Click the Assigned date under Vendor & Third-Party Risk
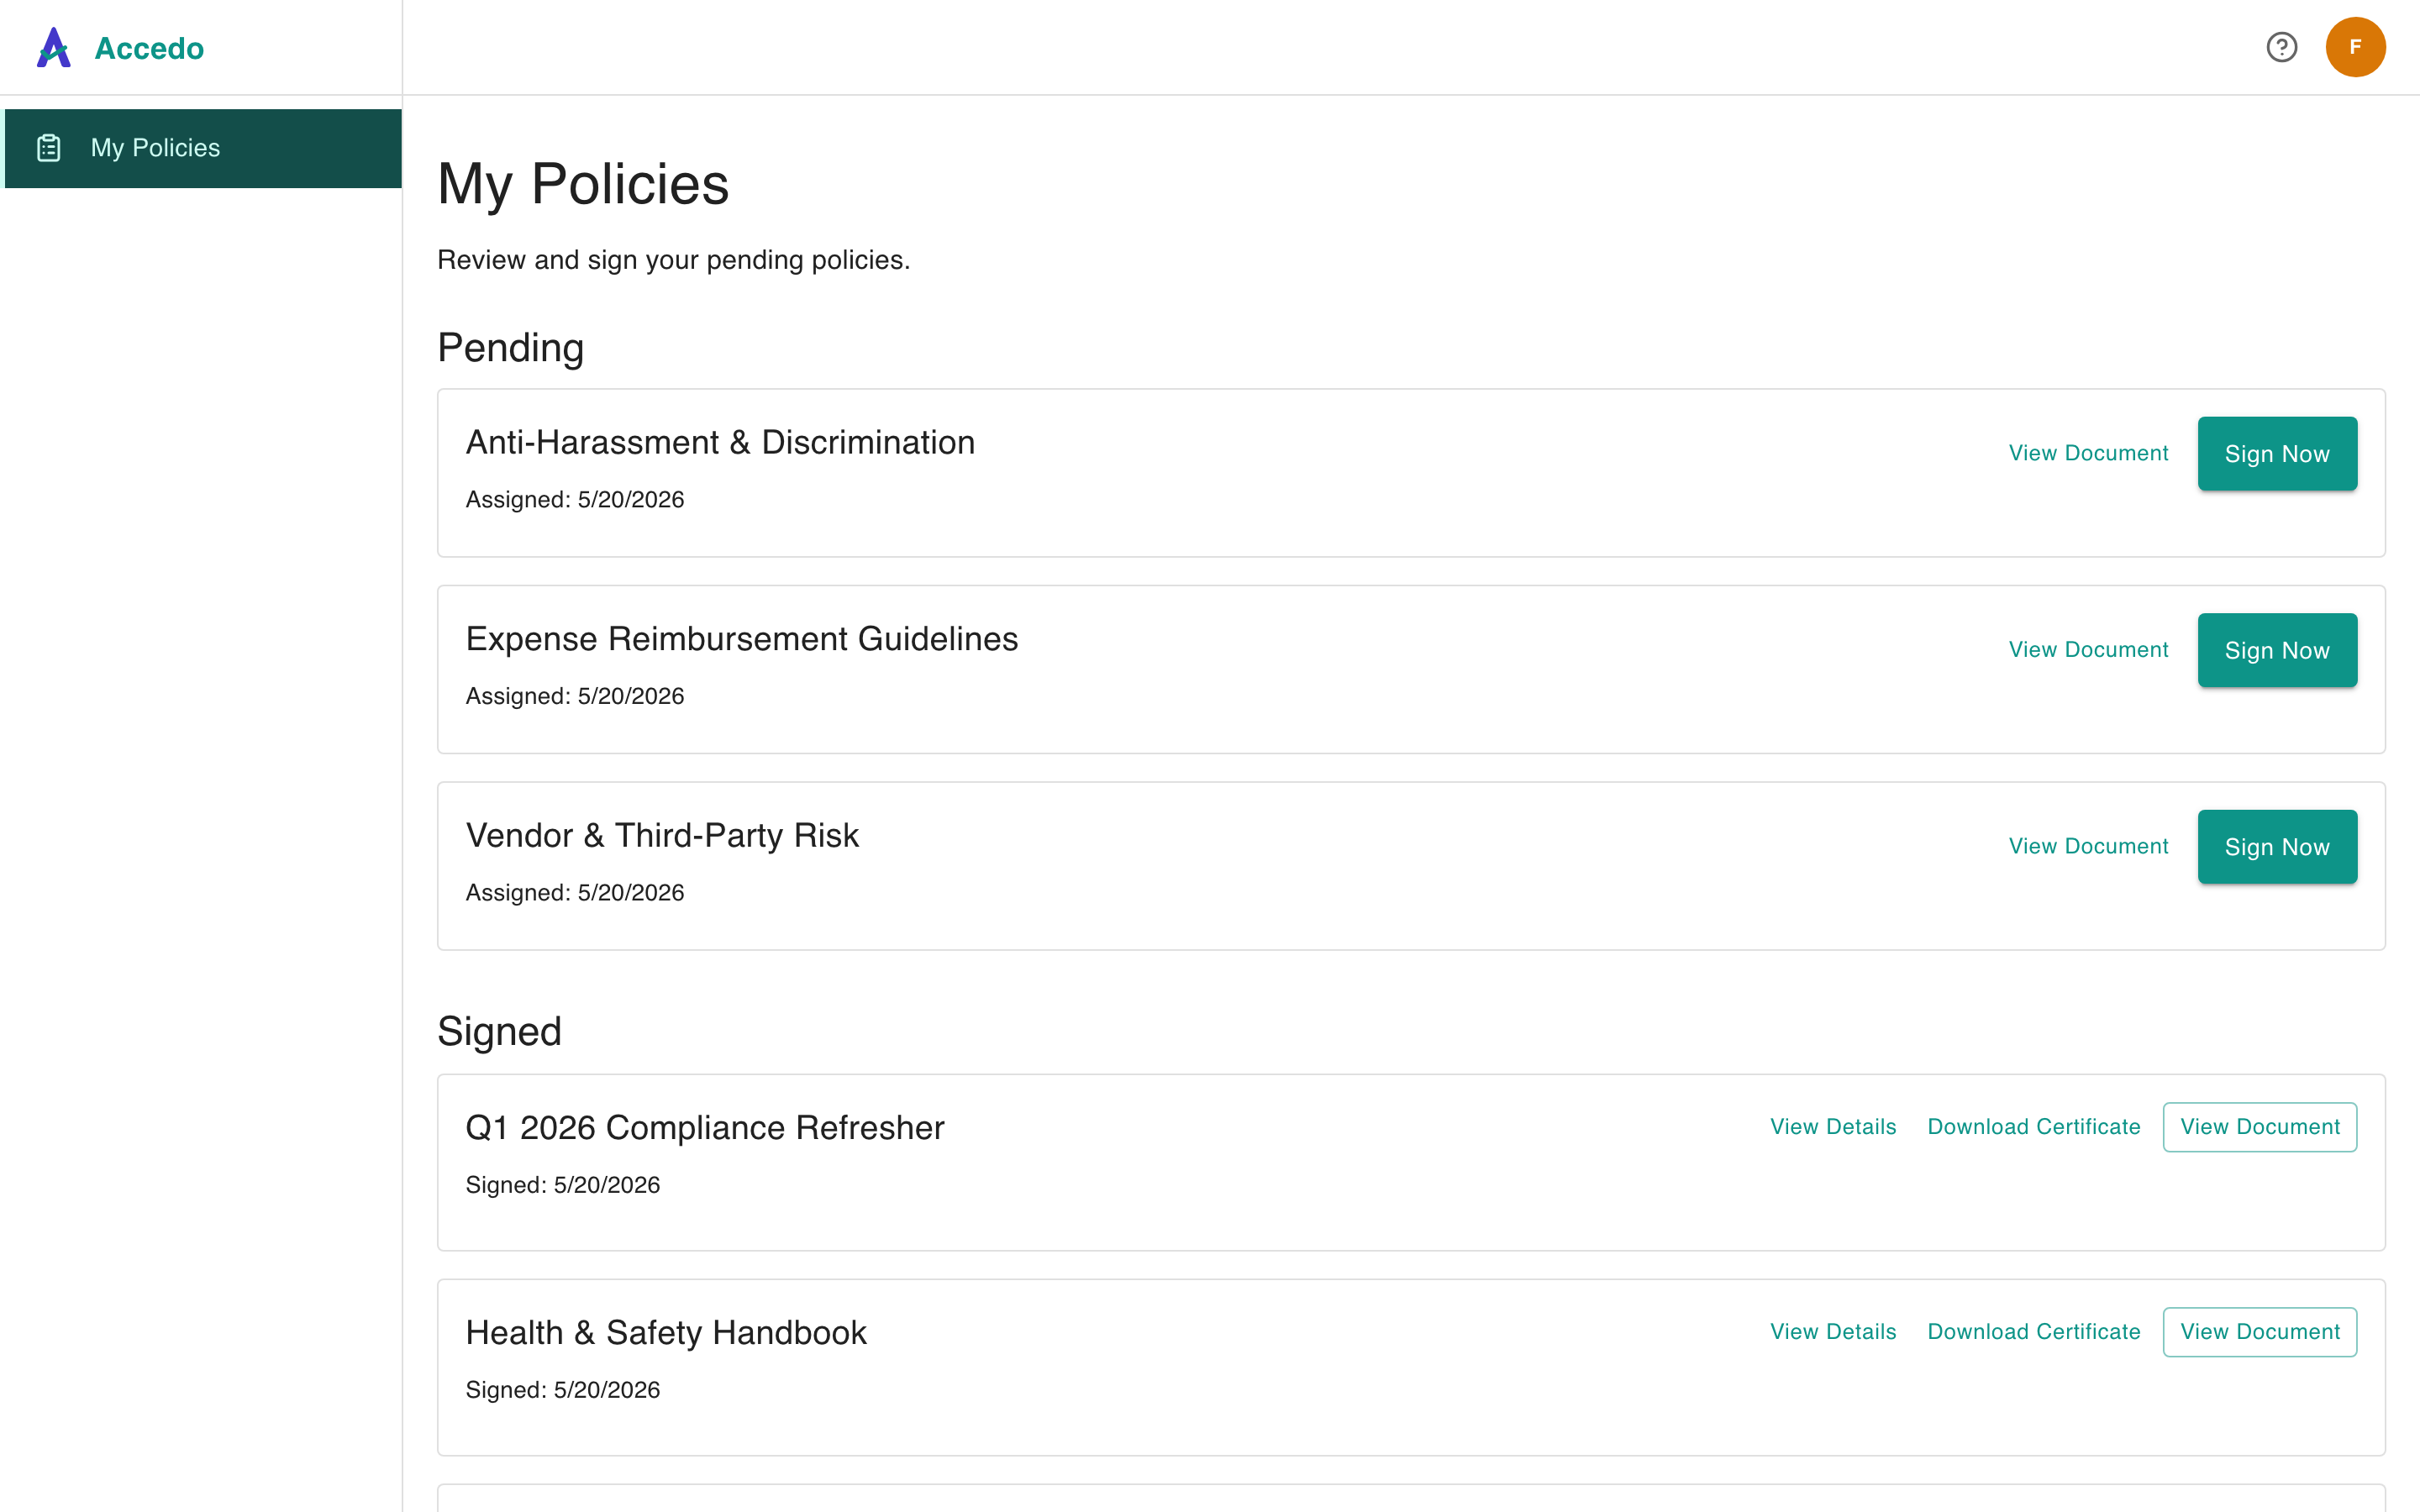Image resolution: width=2420 pixels, height=1512 pixels. click(x=575, y=893)
